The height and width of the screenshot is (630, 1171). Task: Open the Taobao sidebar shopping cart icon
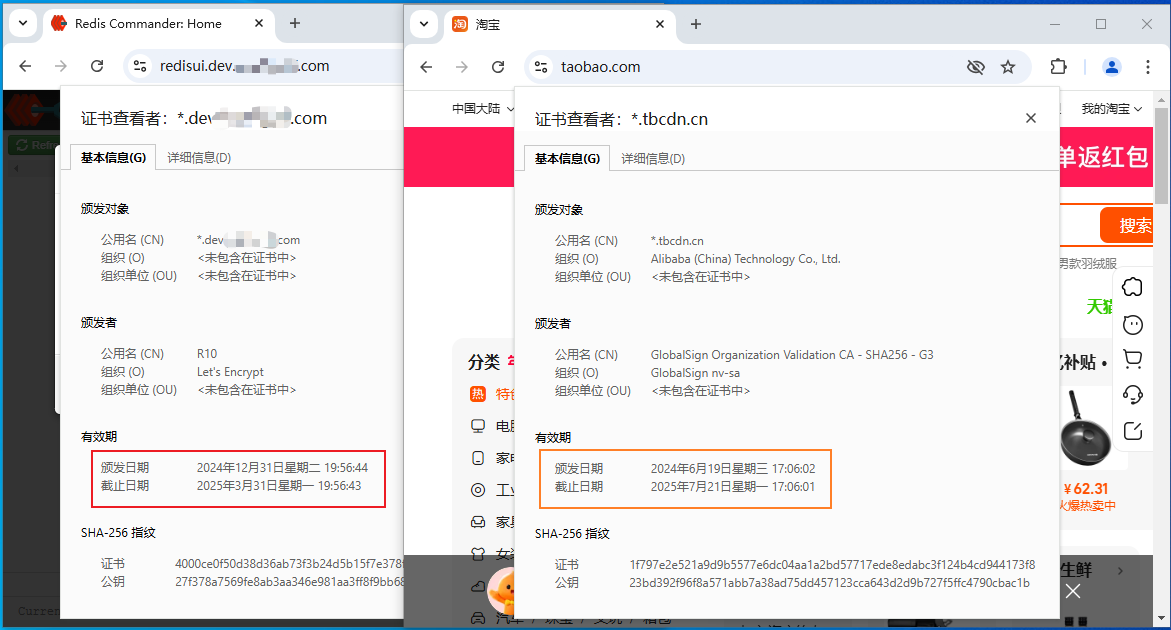[x=1133, y=360]
